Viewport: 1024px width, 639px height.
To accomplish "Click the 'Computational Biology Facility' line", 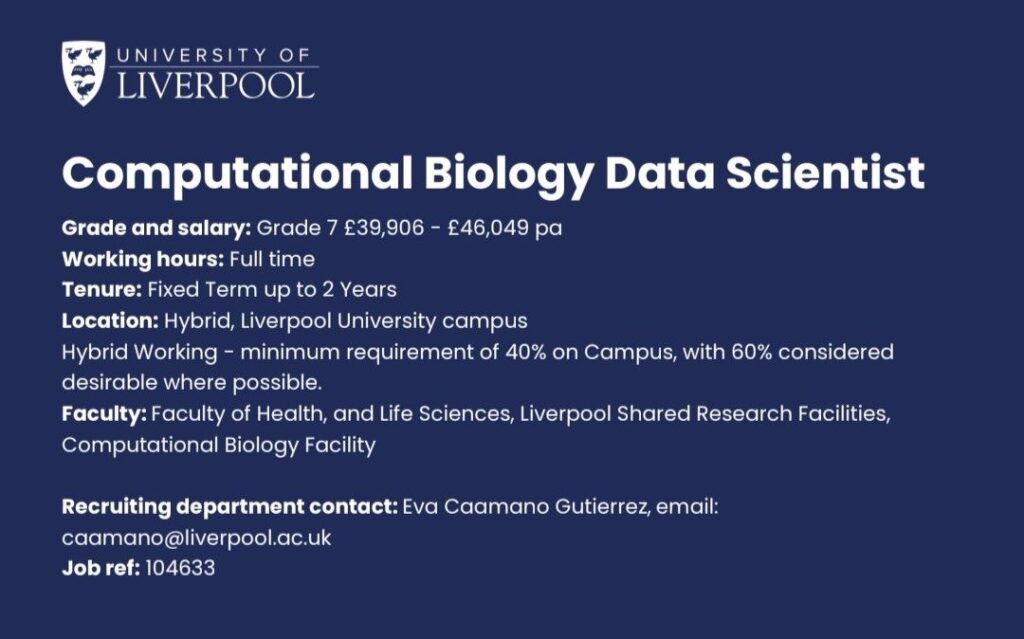I will coord(218,445).
